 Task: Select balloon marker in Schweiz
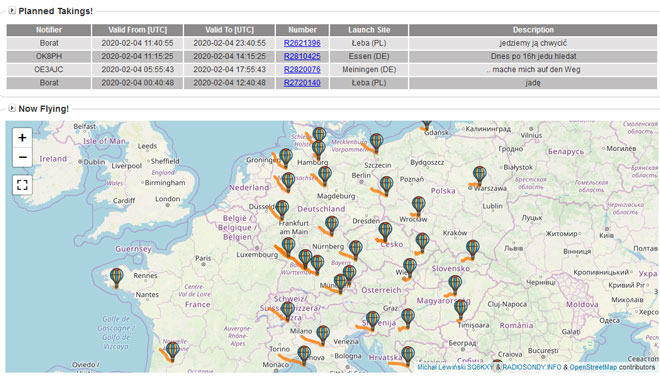point(287,311)
